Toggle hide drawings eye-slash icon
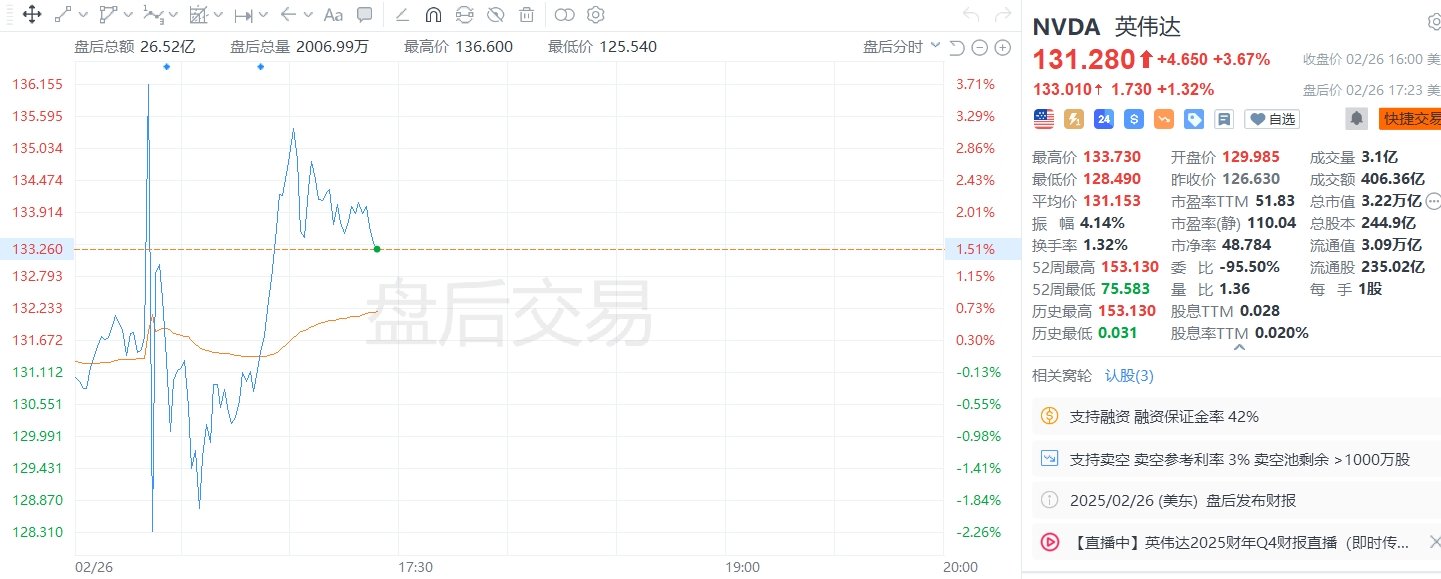Viewport: 1441px width, 579px height. click(x=495, y=15)
